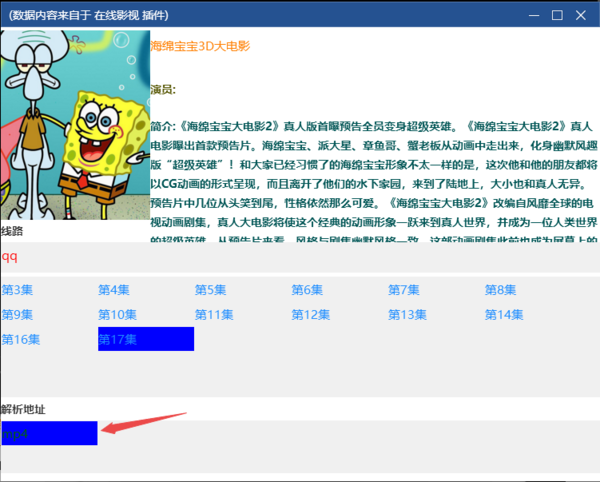600x482 pixels.
Task: Click the 简介 description text
Action: tap(374, 181)
